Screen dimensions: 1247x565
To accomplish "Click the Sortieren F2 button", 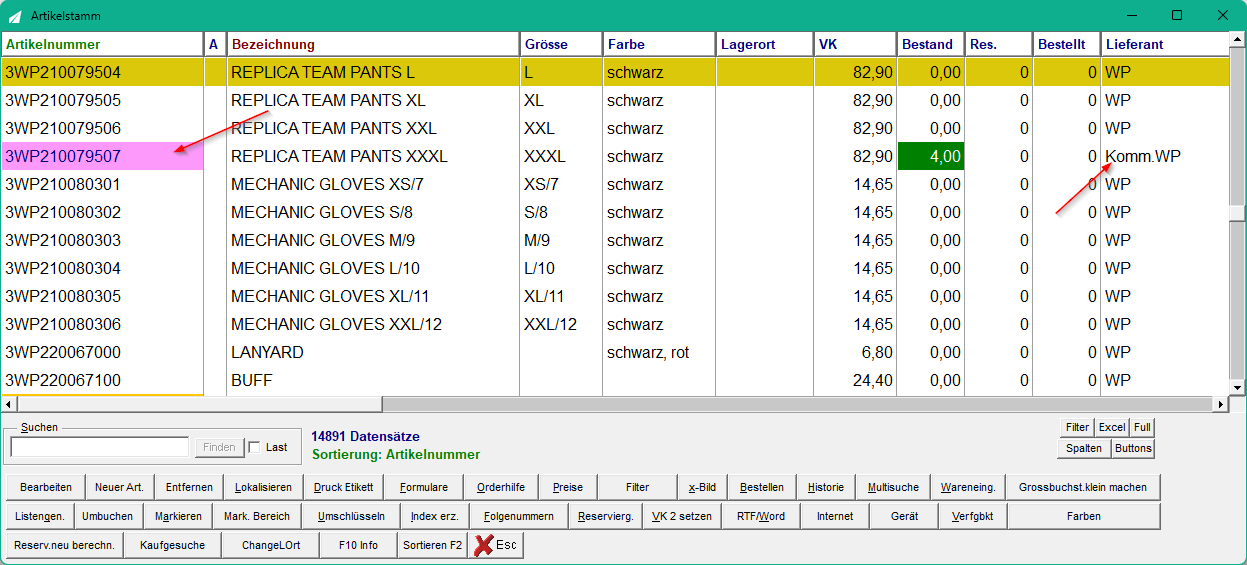I will tap(432, 545).
